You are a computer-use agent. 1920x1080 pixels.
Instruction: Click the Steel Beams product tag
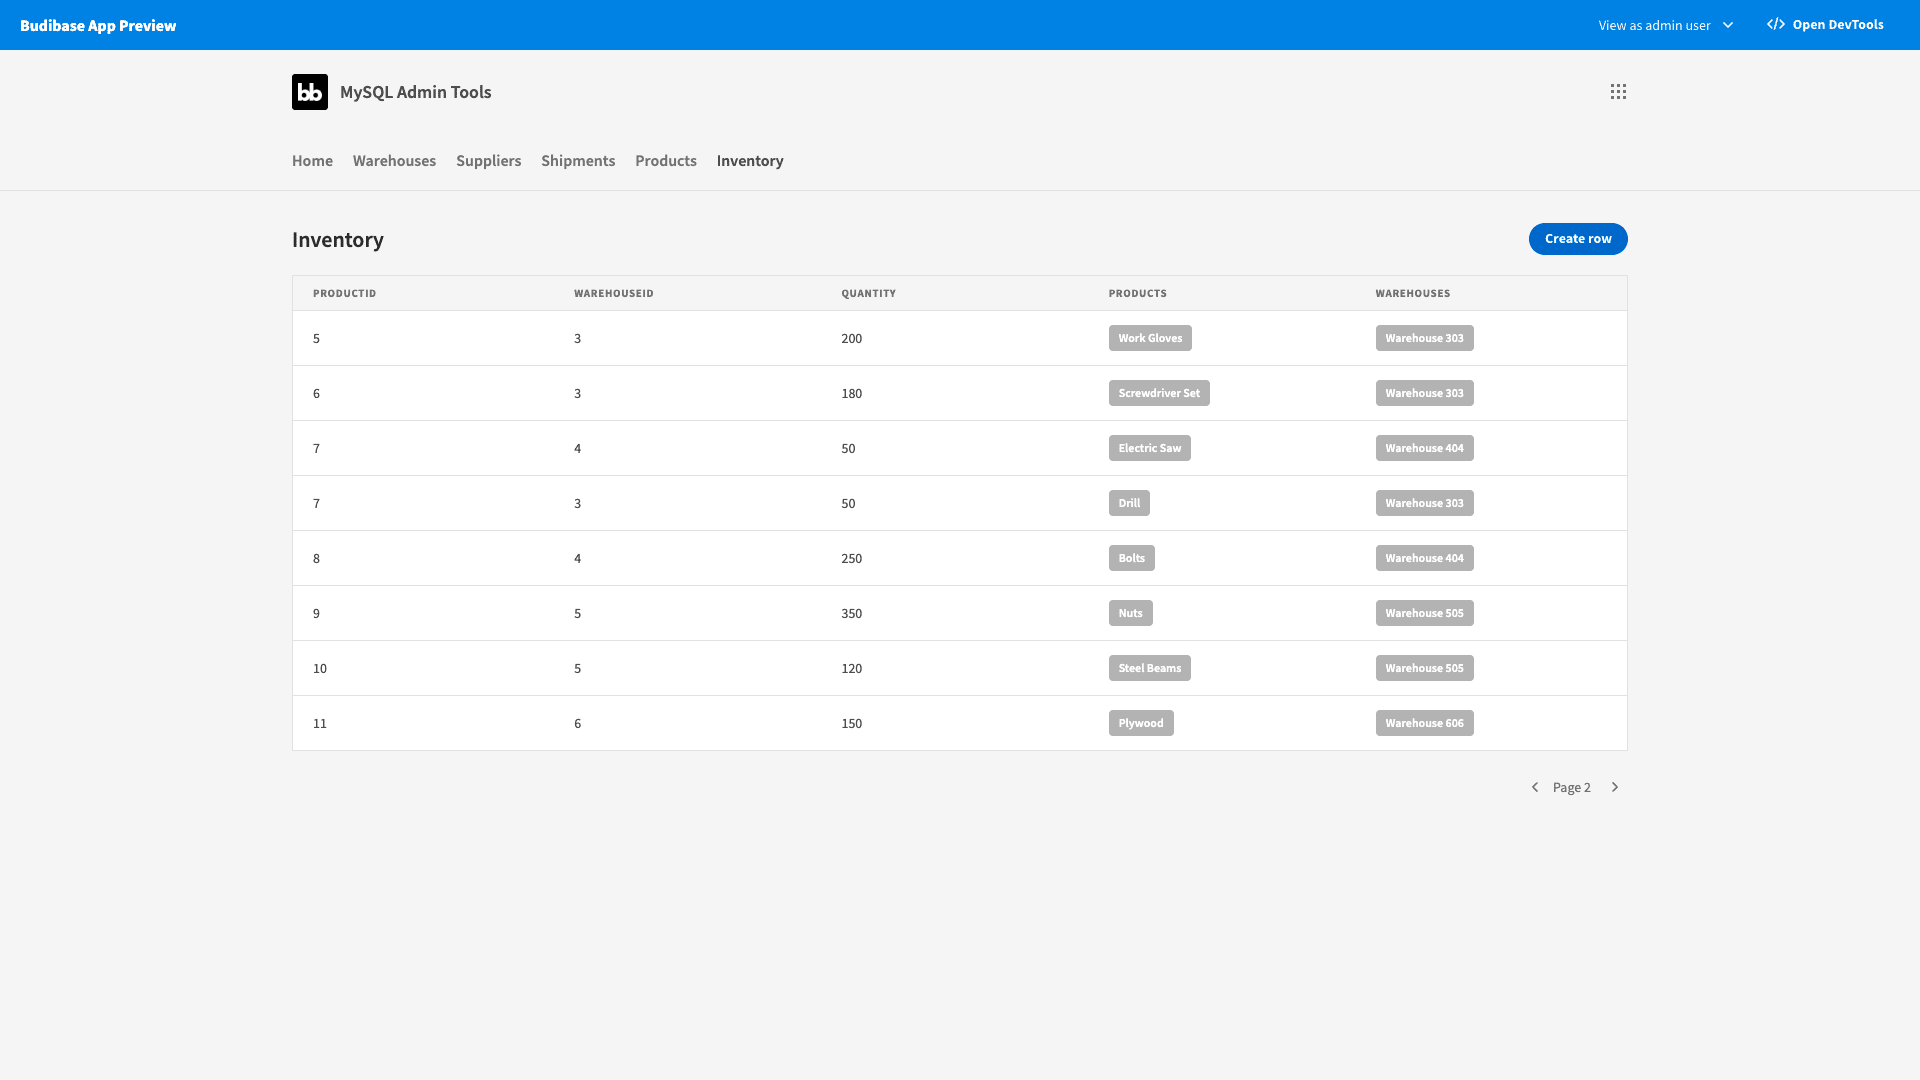(1150, 668)
